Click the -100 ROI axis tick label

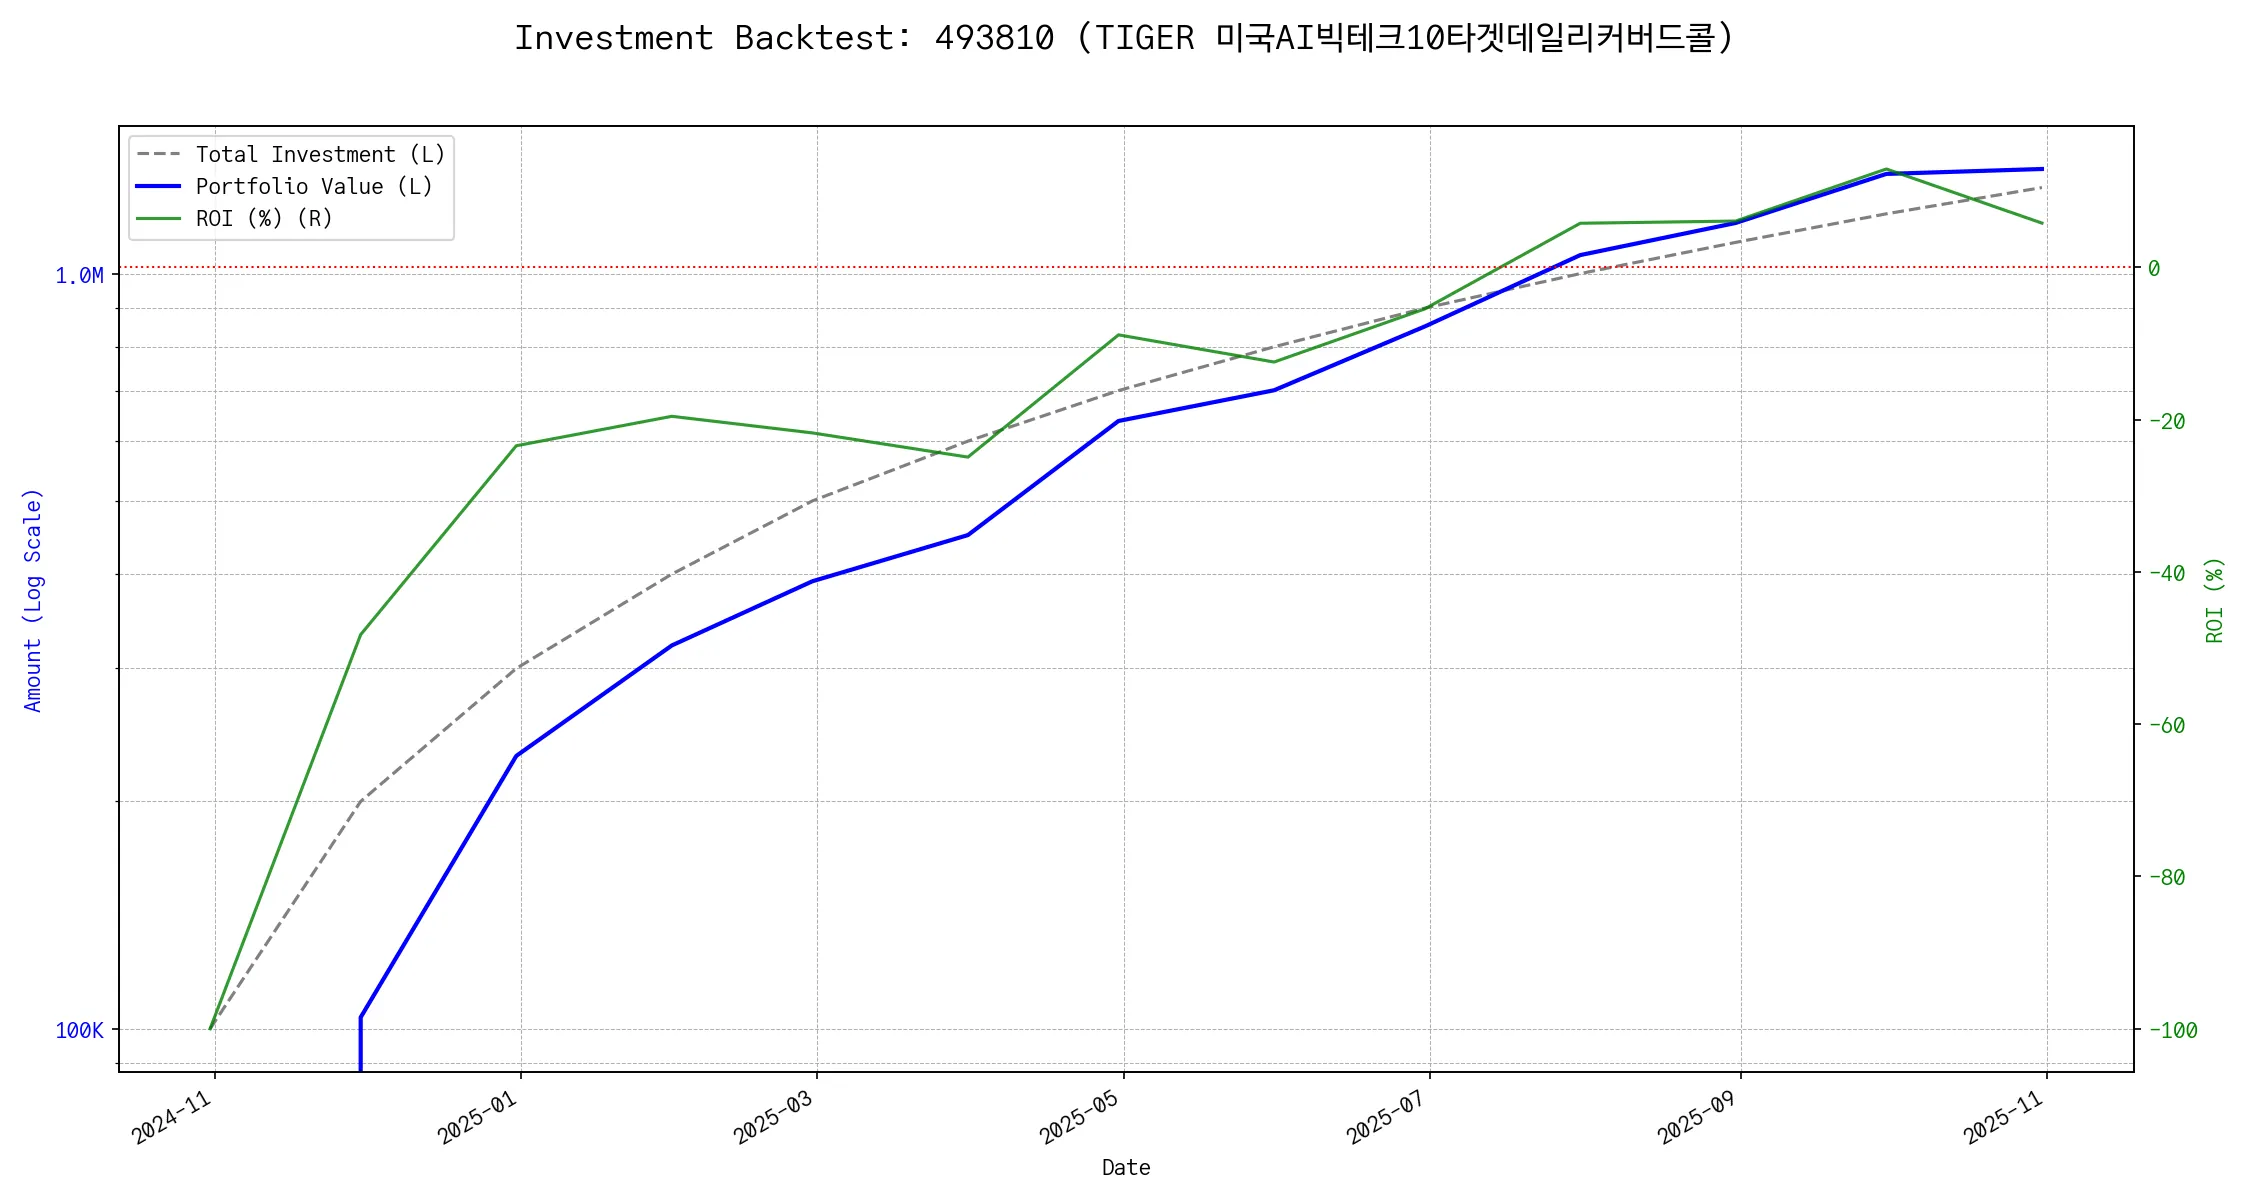pyautogui.click(x=2172, y=1031)
